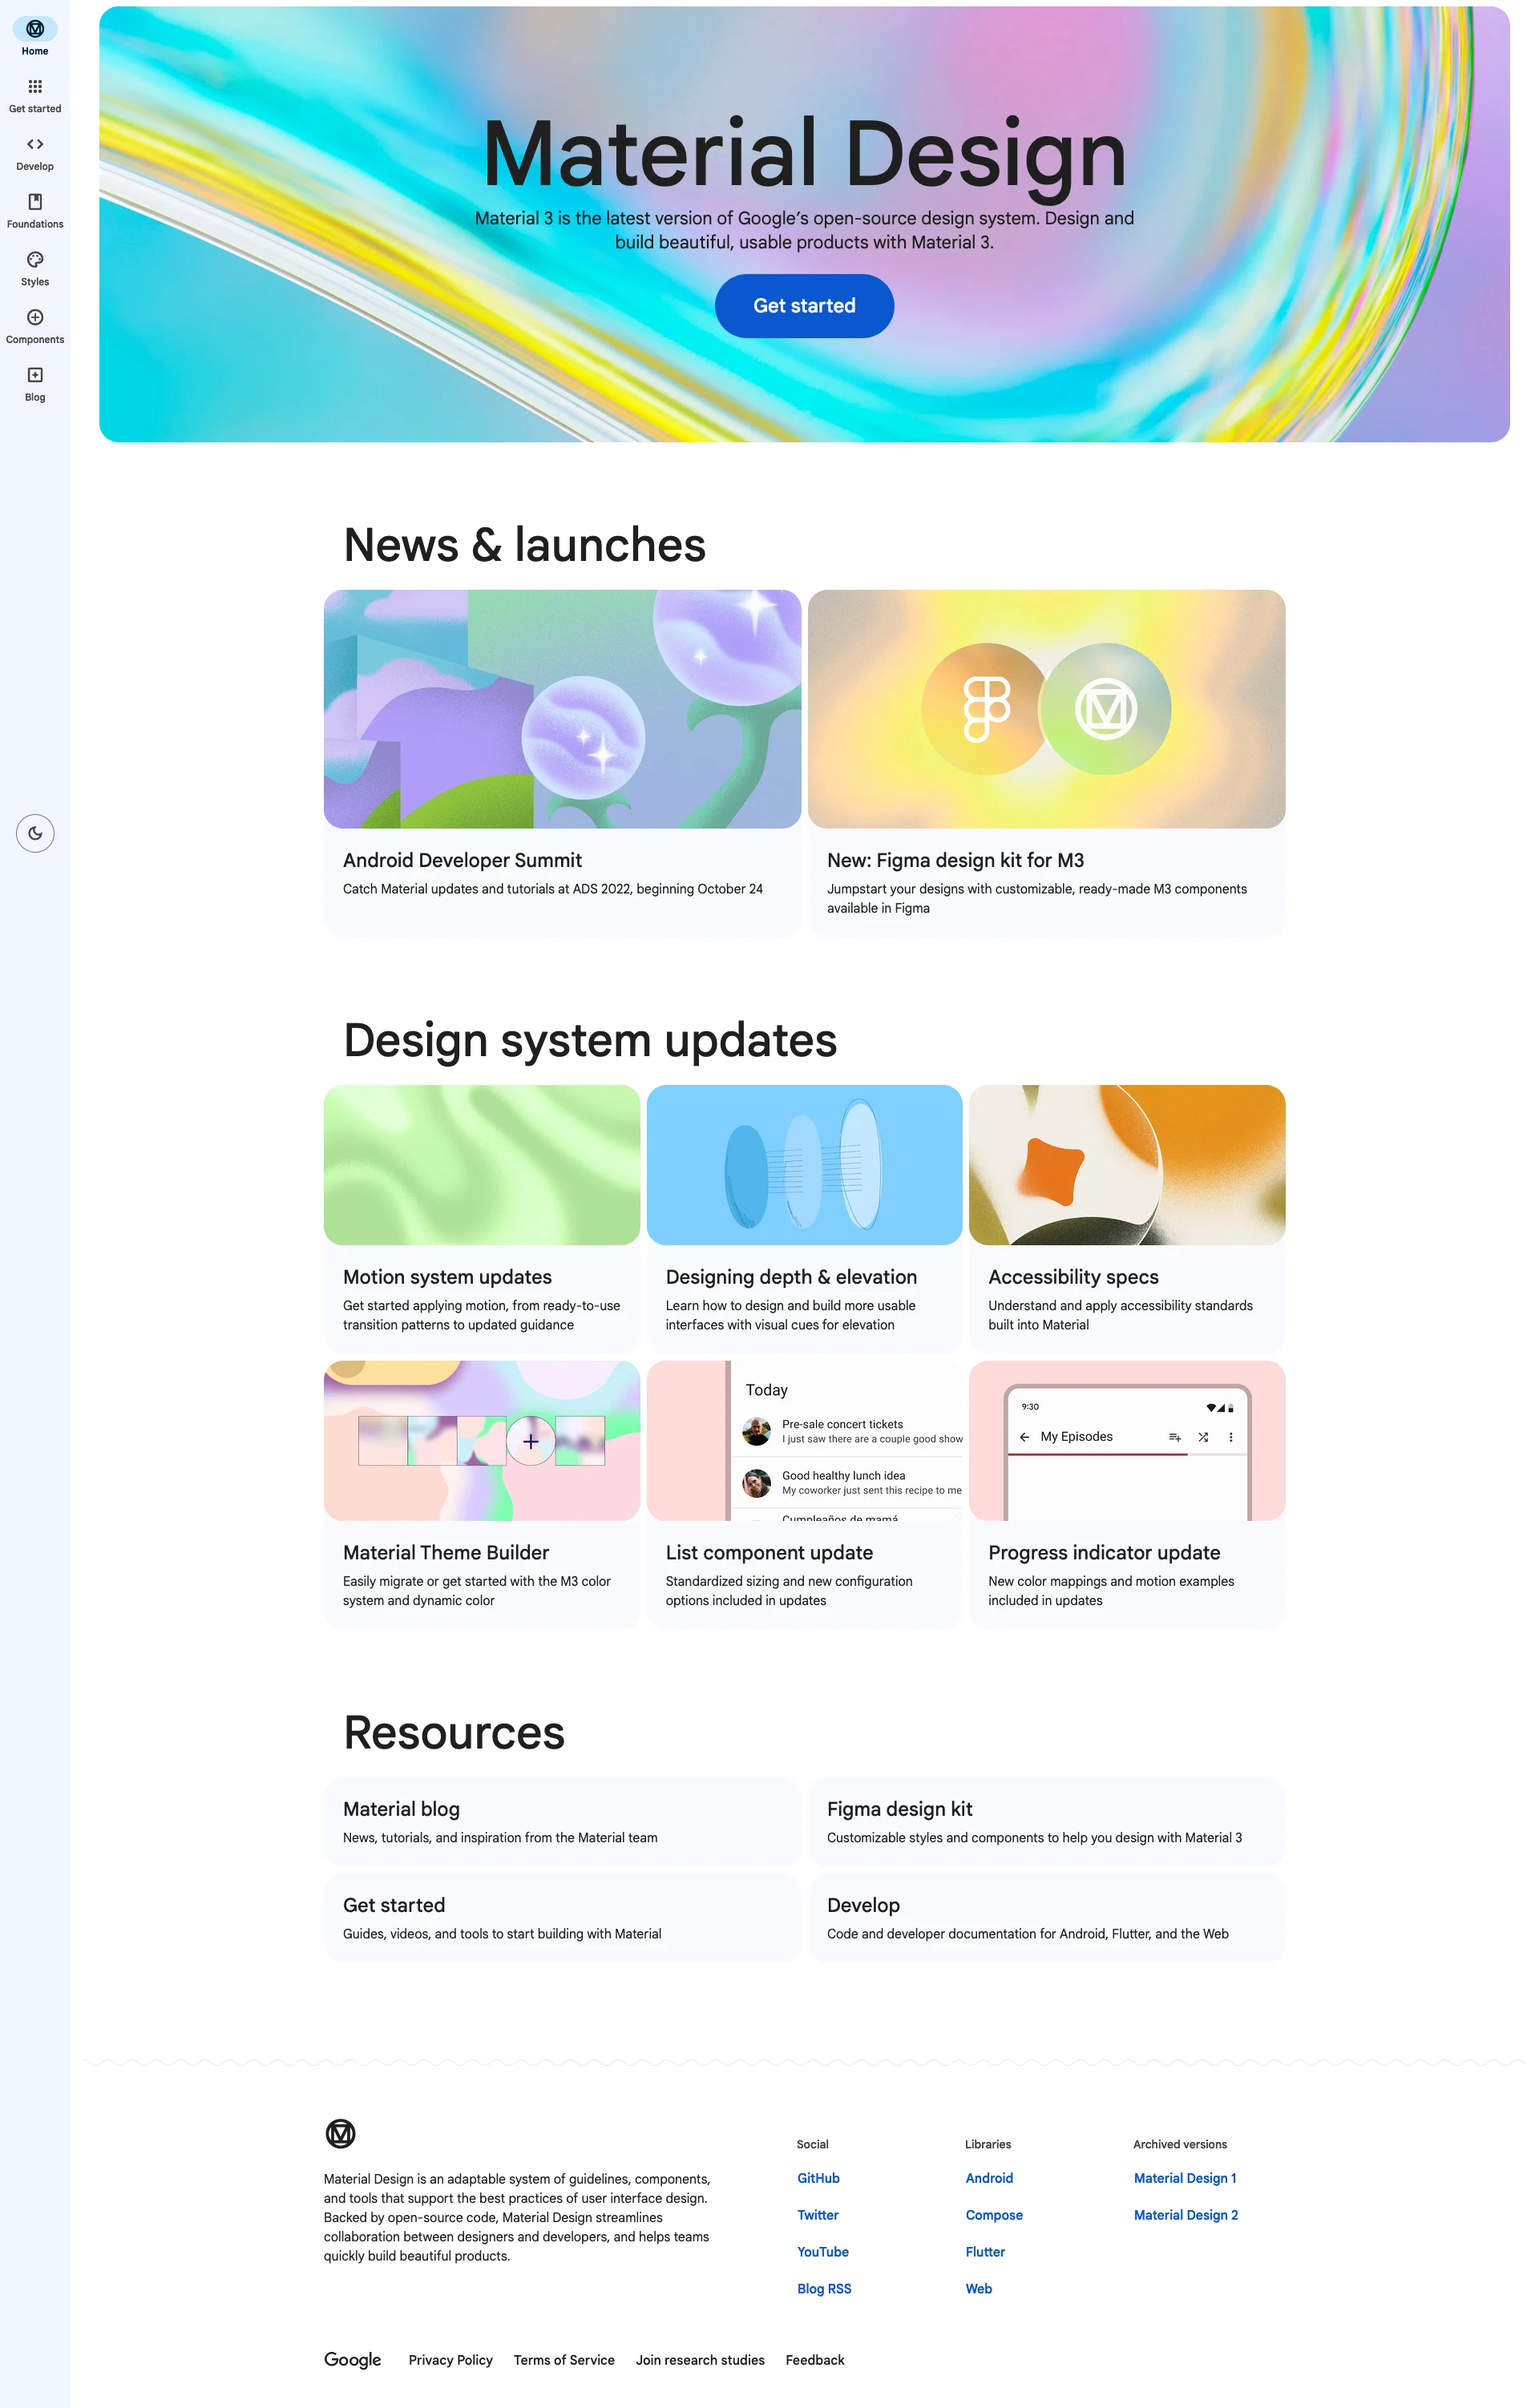This screenshot has height=2408, width=1539.
Task: Open the Compose library link
Action: [x=994, y=2215]
